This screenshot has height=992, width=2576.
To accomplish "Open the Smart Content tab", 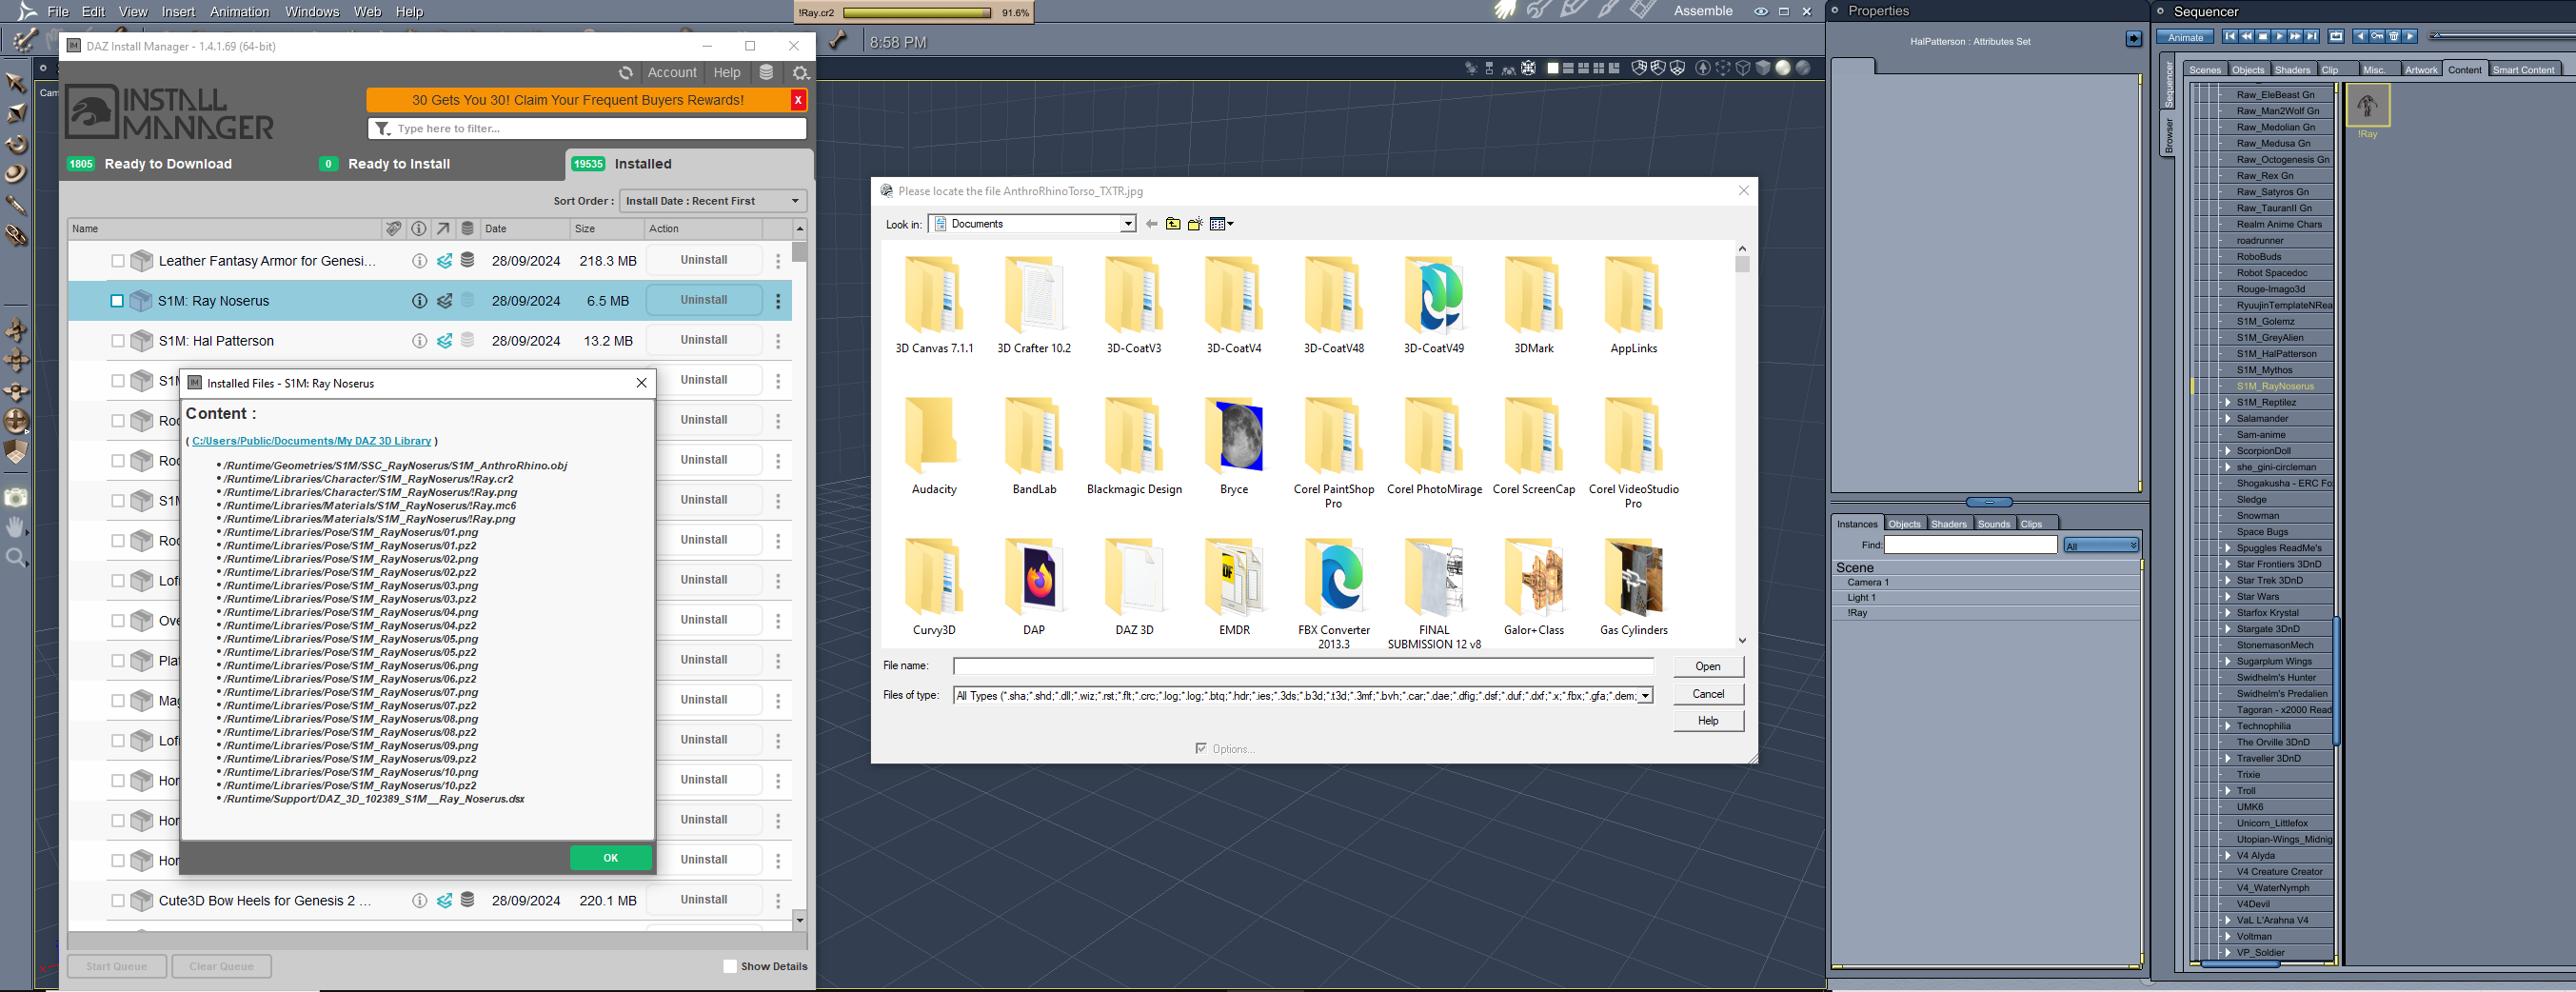I will pos(2523,70).
